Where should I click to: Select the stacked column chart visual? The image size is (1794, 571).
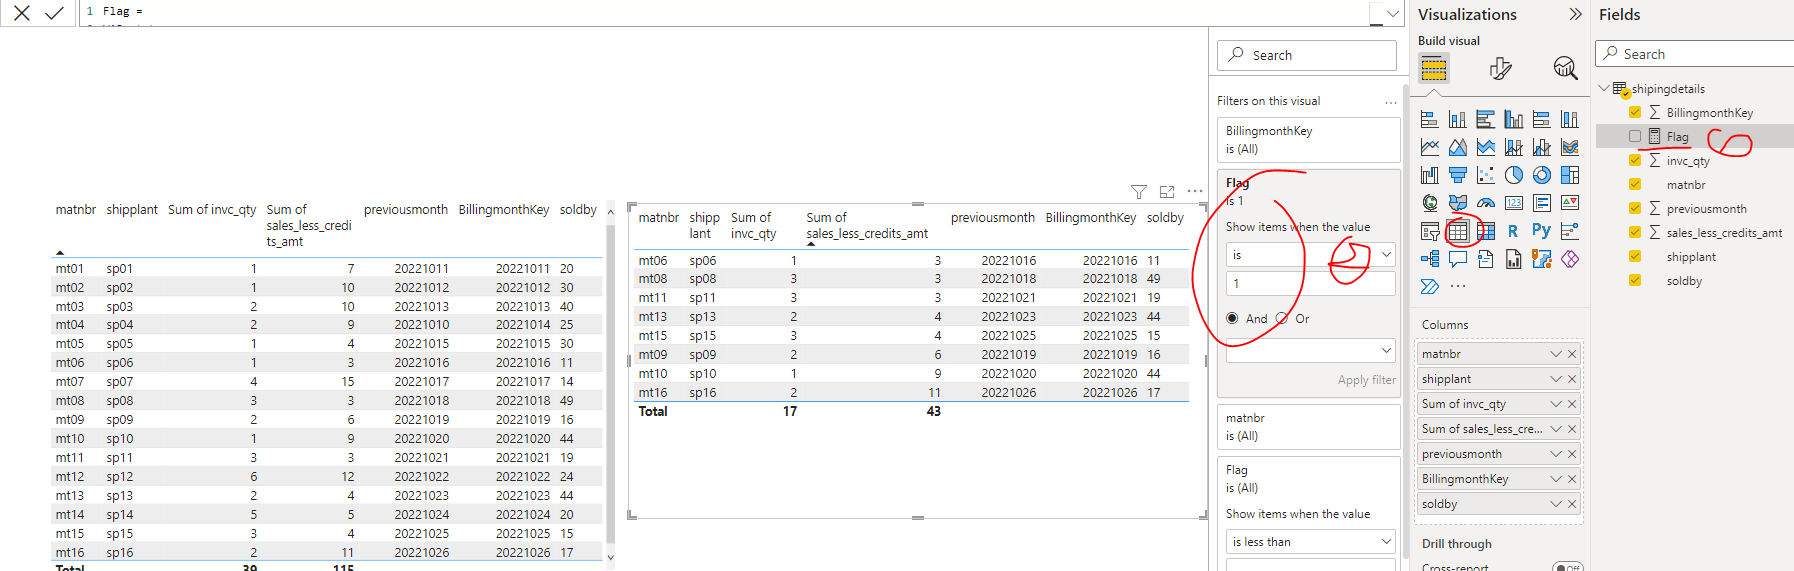coord(1458,120)
